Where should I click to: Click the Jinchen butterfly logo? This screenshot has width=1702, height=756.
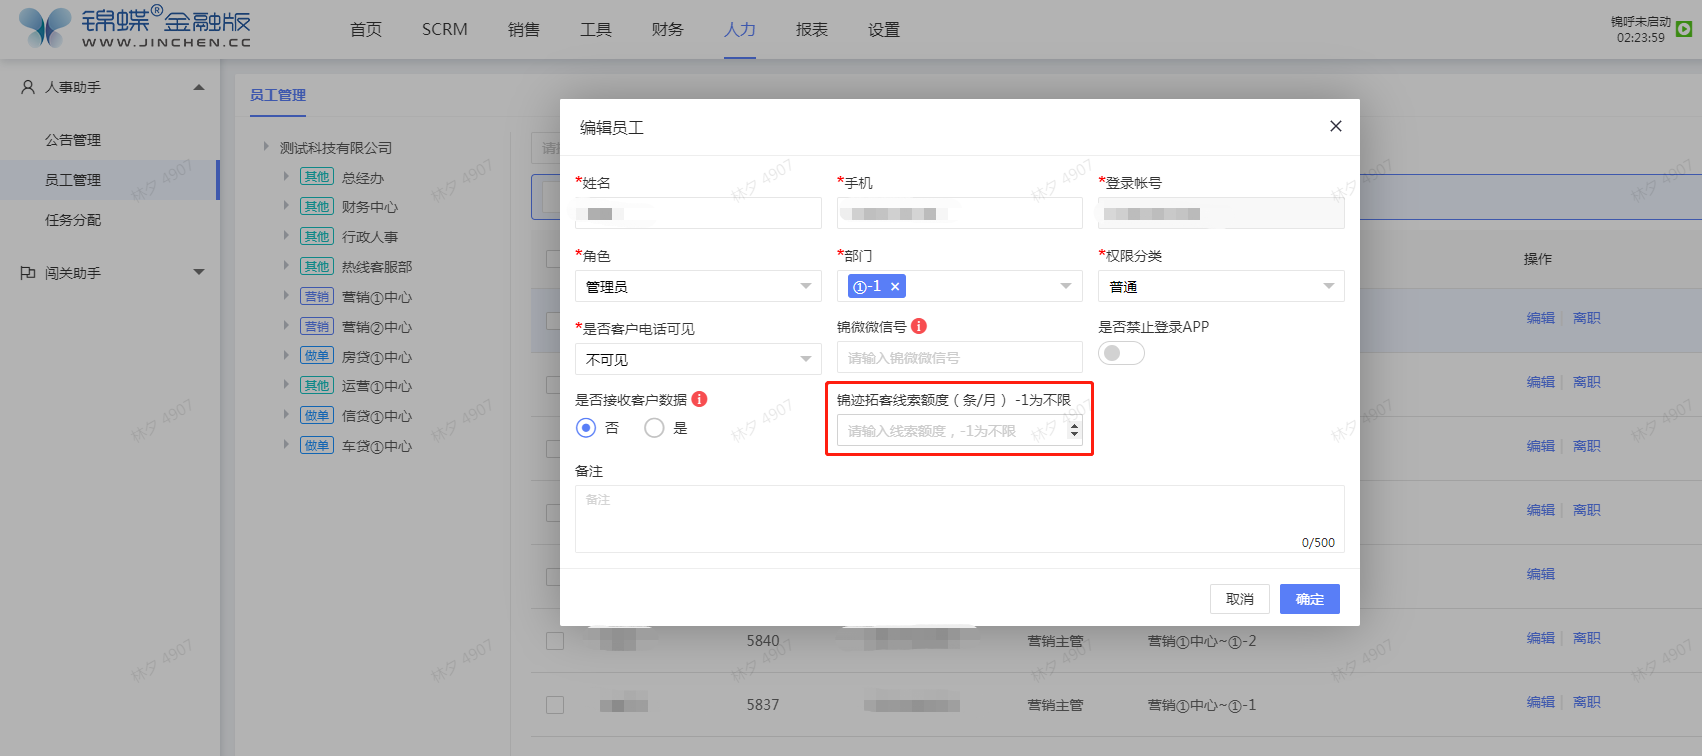pos(45,27)
